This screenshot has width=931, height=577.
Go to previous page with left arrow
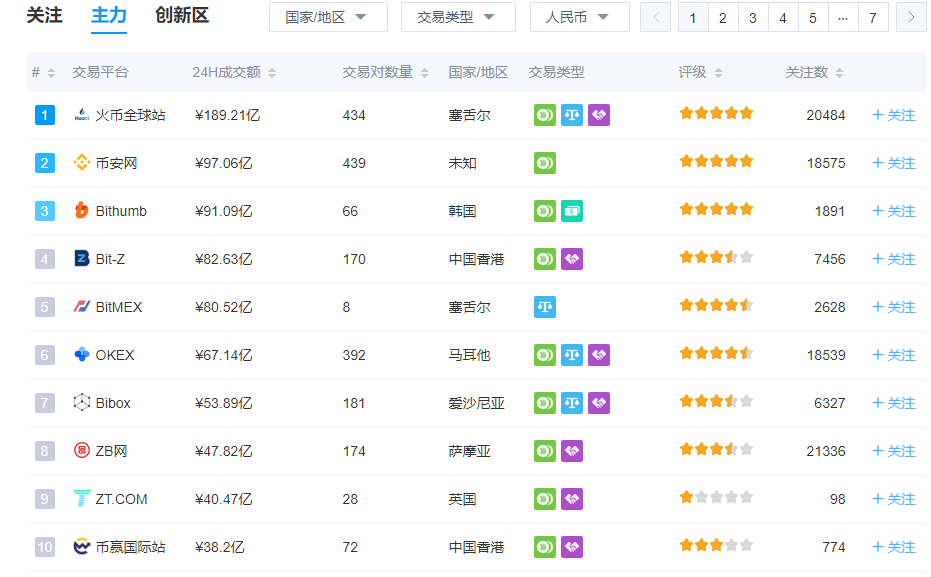(656, 17)
